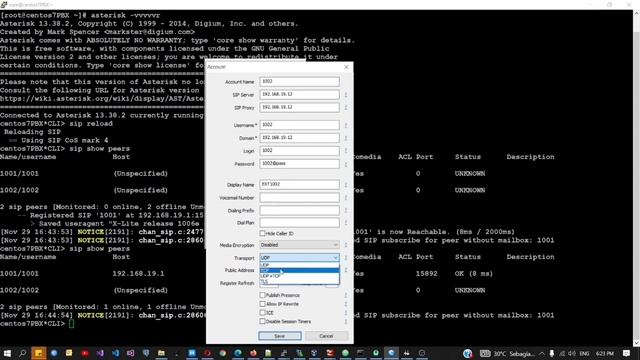Click the Username input field
Image resolution: width=640 pixels, height=360 pixels.
[299, 125]
